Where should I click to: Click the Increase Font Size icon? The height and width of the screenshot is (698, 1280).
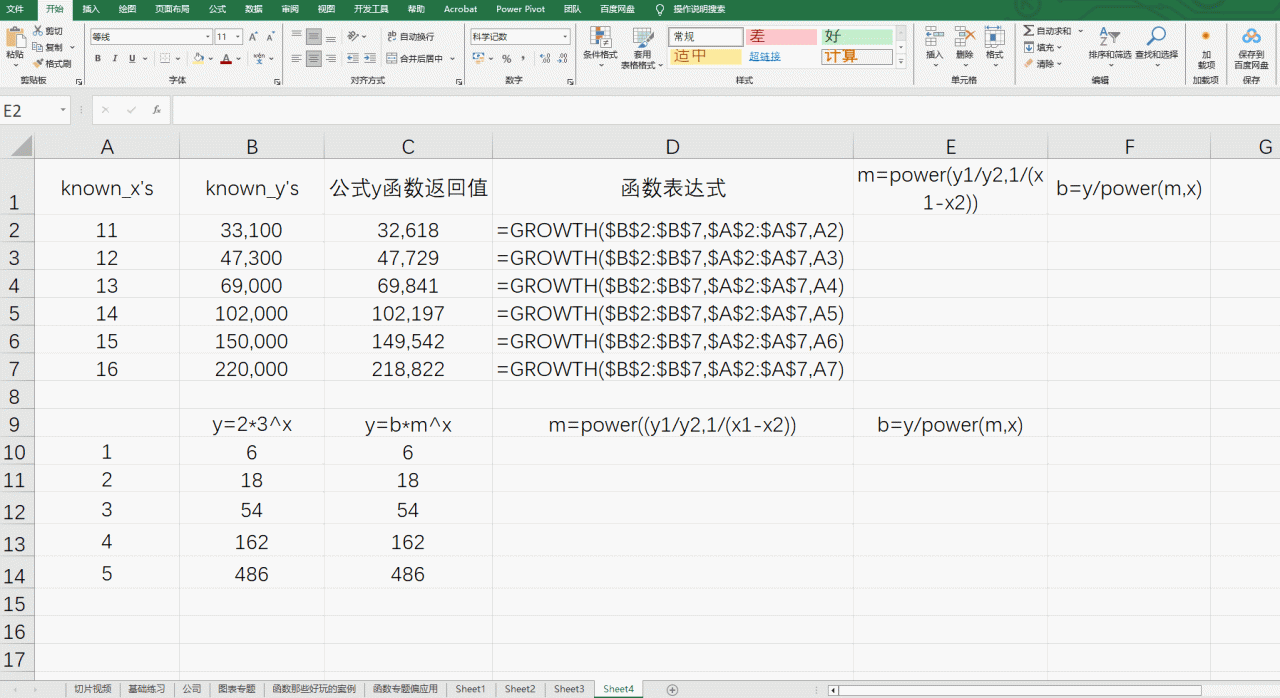click(254, 37)
